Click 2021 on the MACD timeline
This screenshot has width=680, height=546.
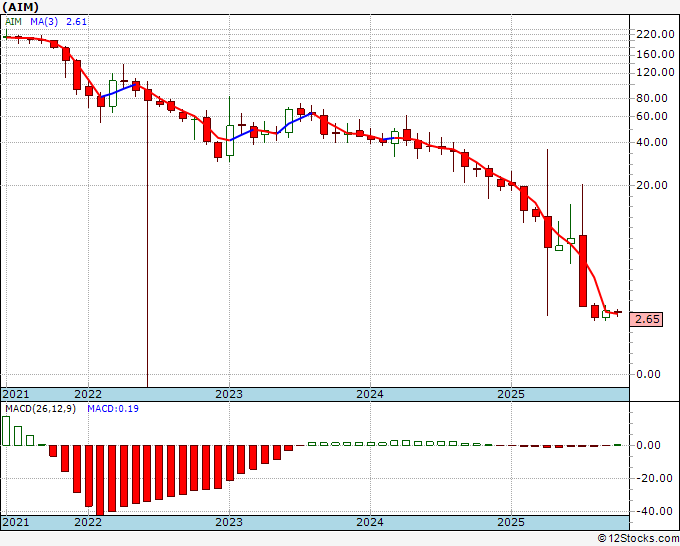[x=16, y=522]
